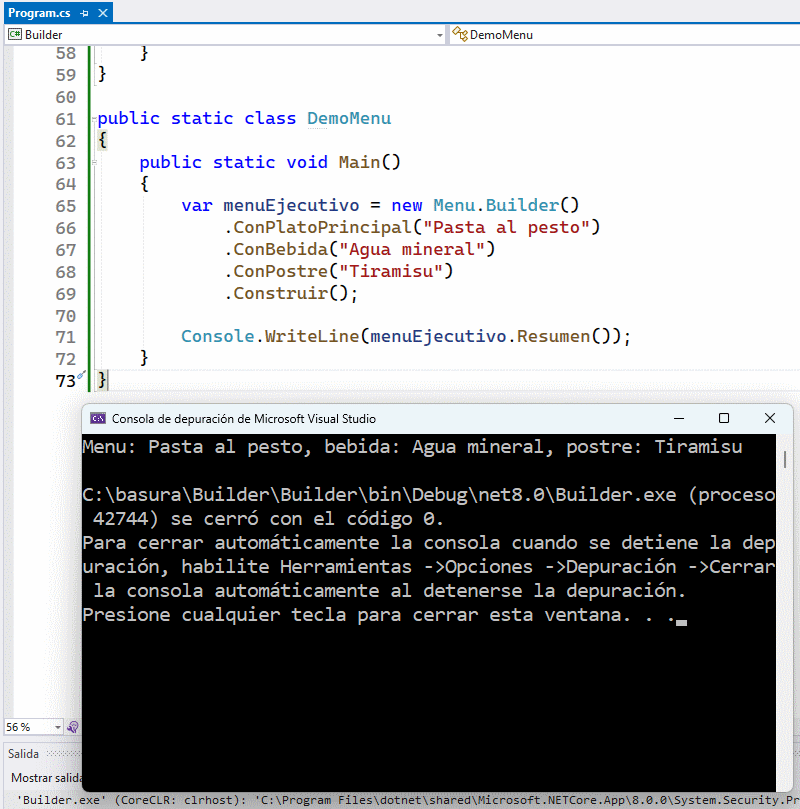Expand the 56 % zoom level dropdown
800x809 pixels.
point(58,727)
